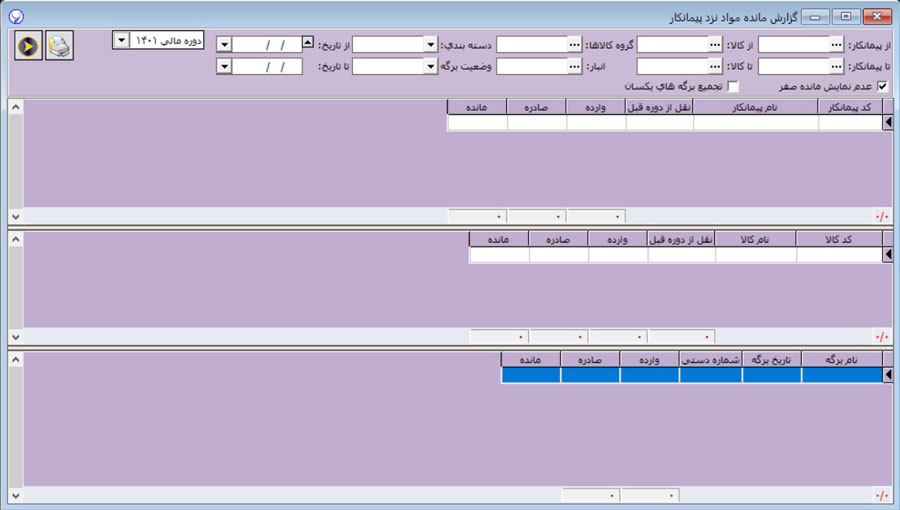Image resolution: width=900 pixels, height=510 pixels.
Task: Enable 'تجمیع برگه های یکسان' checkbox
Action: (x=733, y=87)
